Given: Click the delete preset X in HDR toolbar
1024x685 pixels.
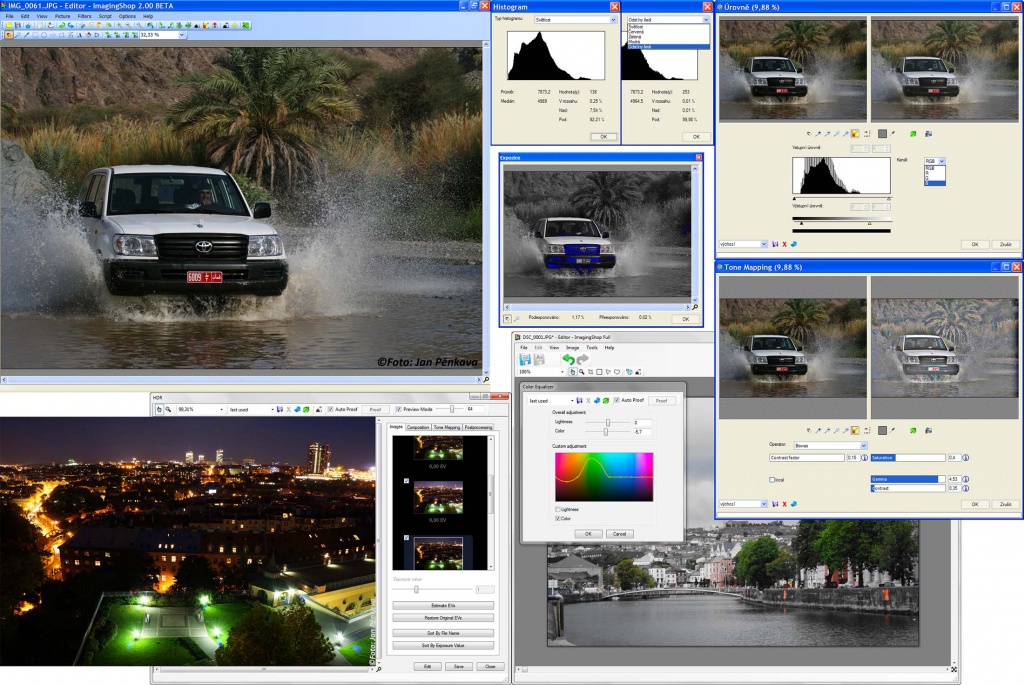Looking at the screenshot, I should pos(289,409).
